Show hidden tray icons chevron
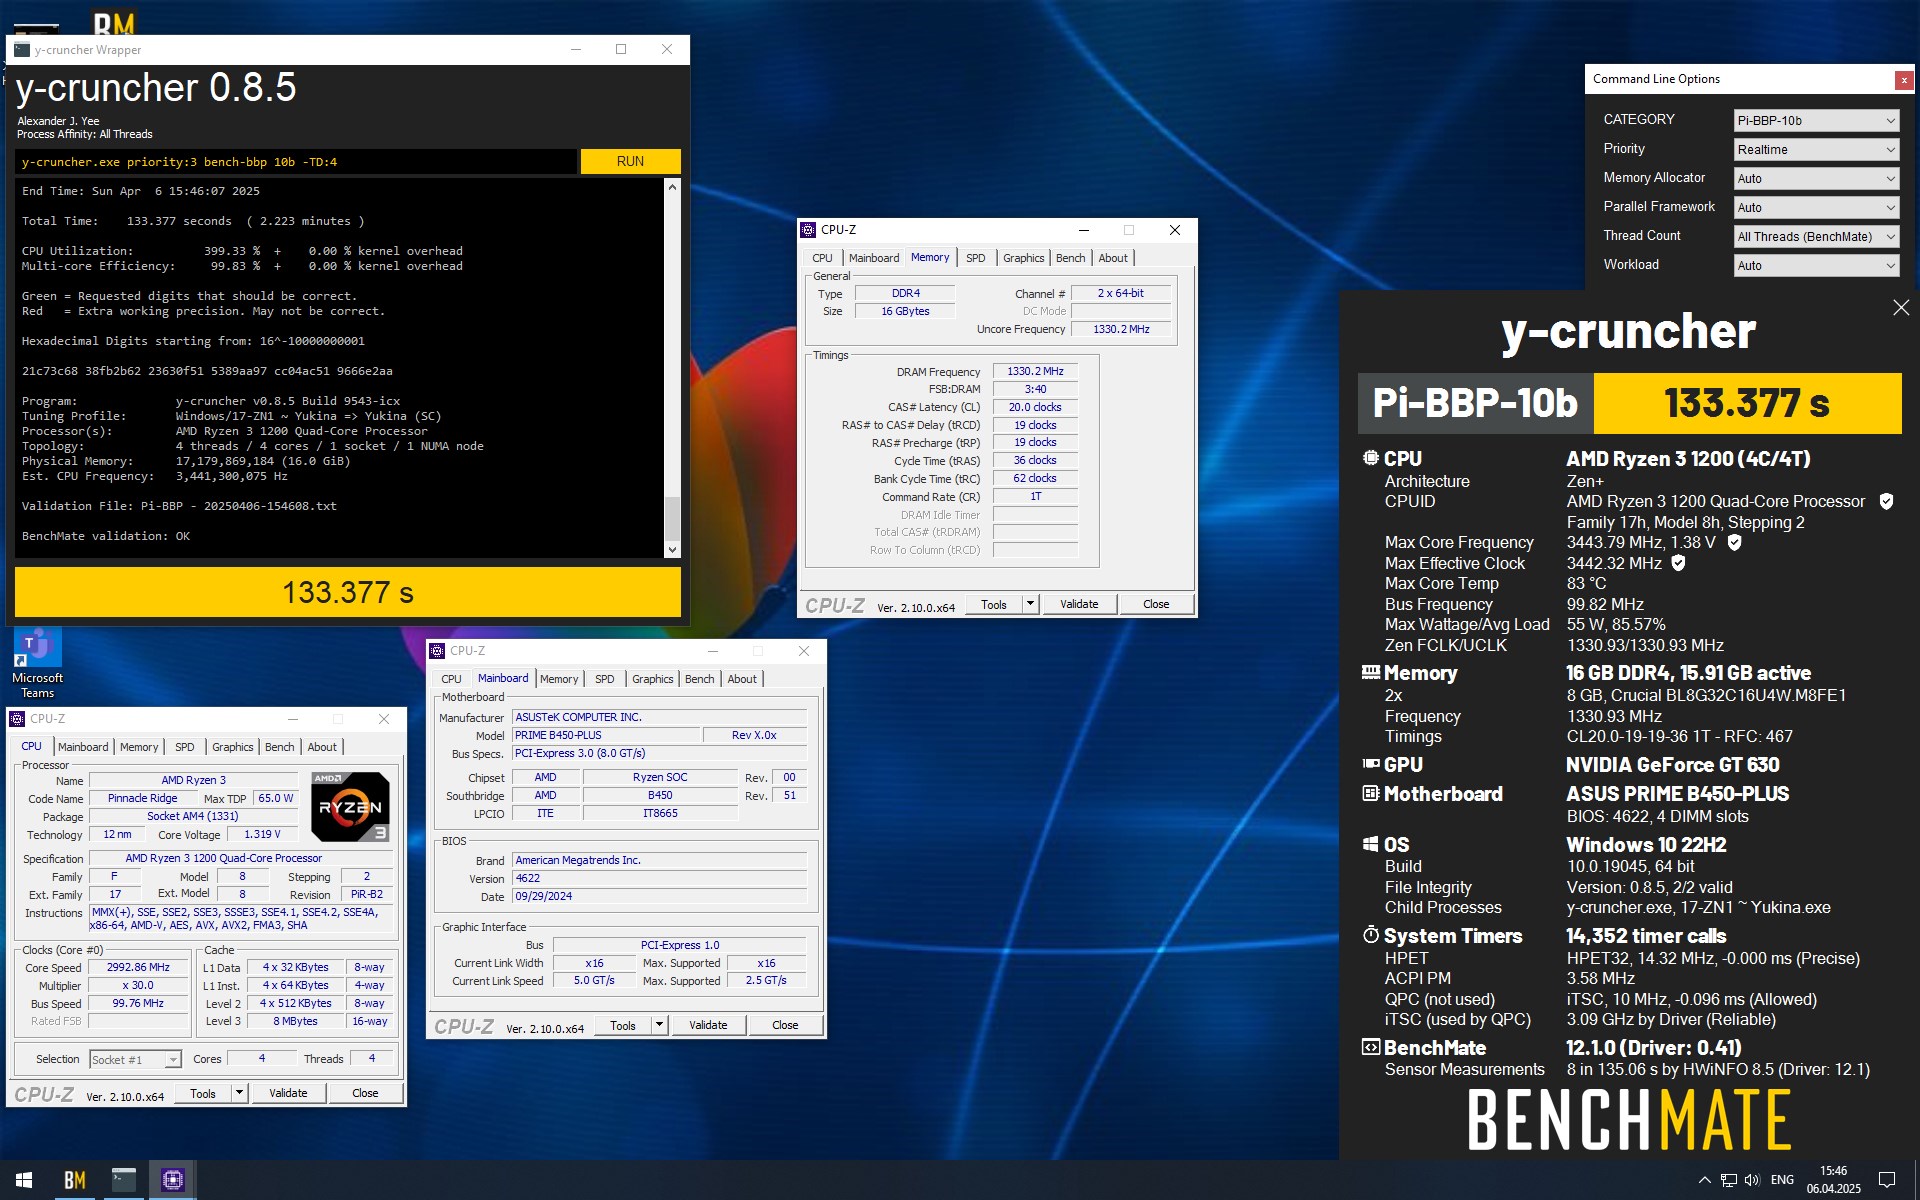1920x1200 pixels. click(1704, 1180)
